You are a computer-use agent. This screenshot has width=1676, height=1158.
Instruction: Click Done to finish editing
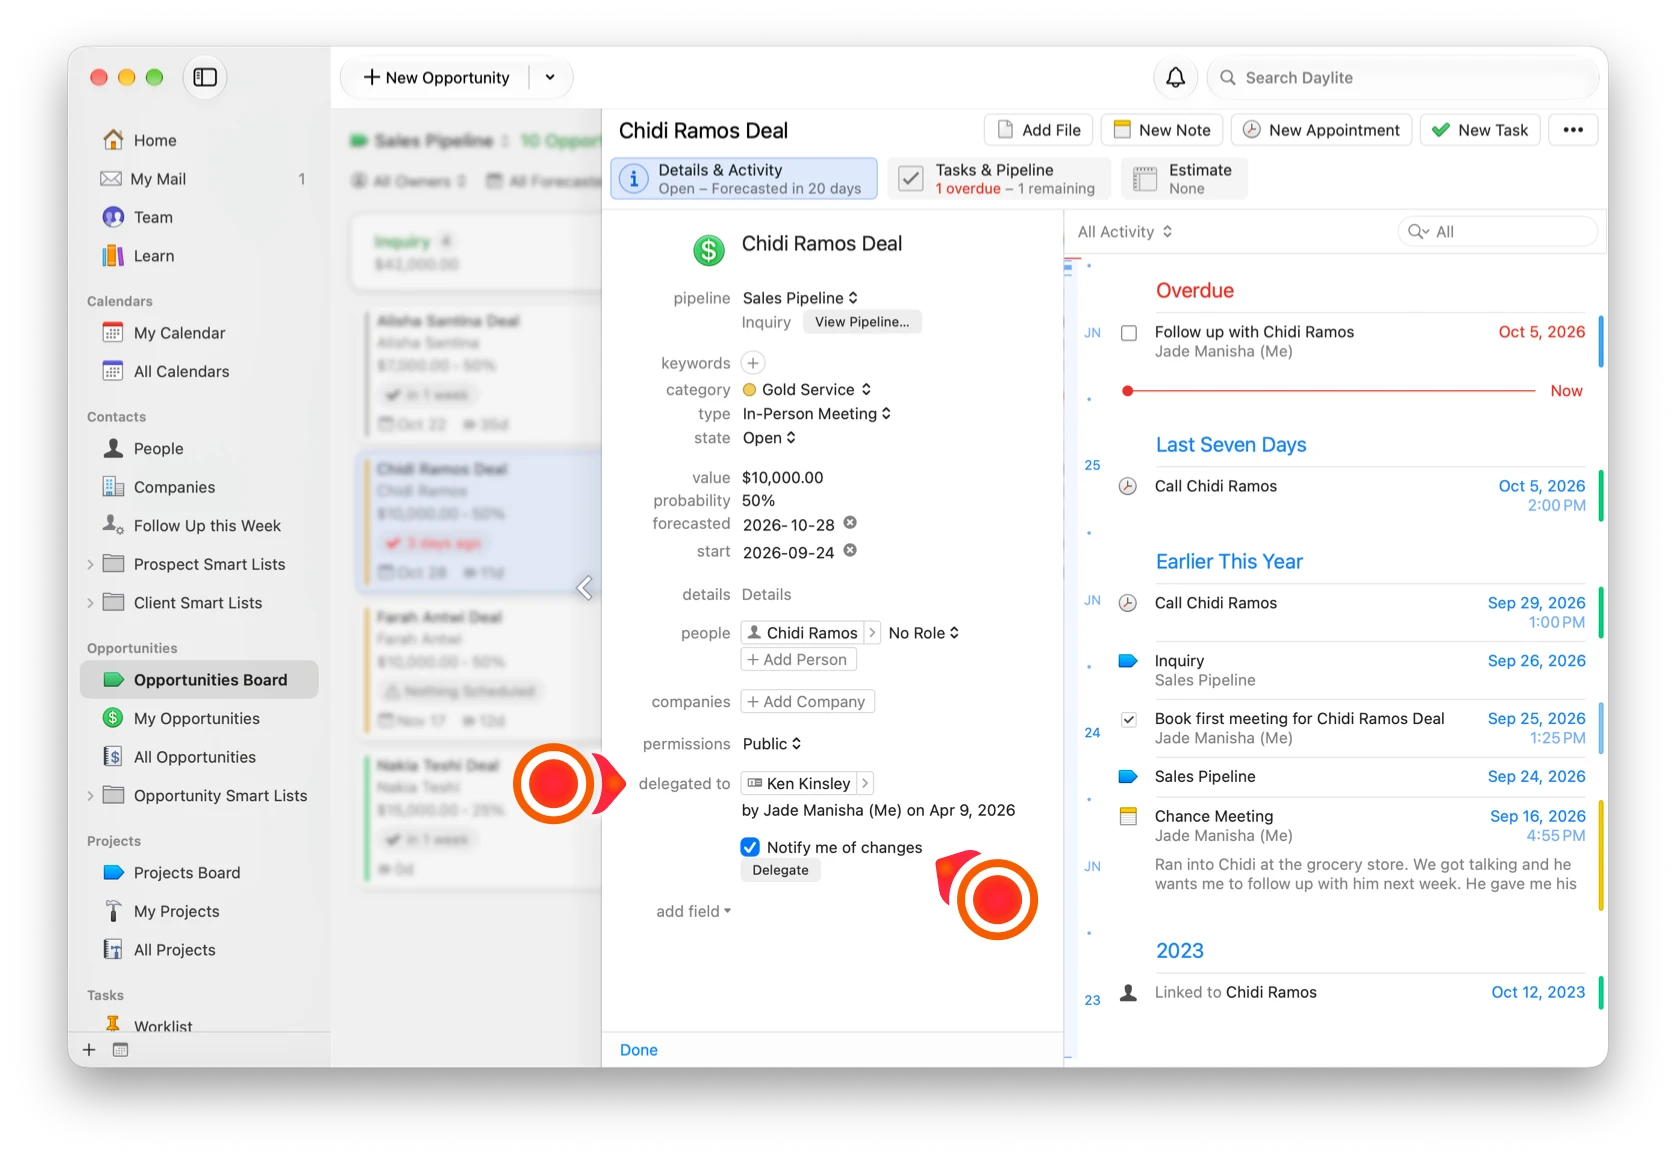click(x=639, y=1050)
